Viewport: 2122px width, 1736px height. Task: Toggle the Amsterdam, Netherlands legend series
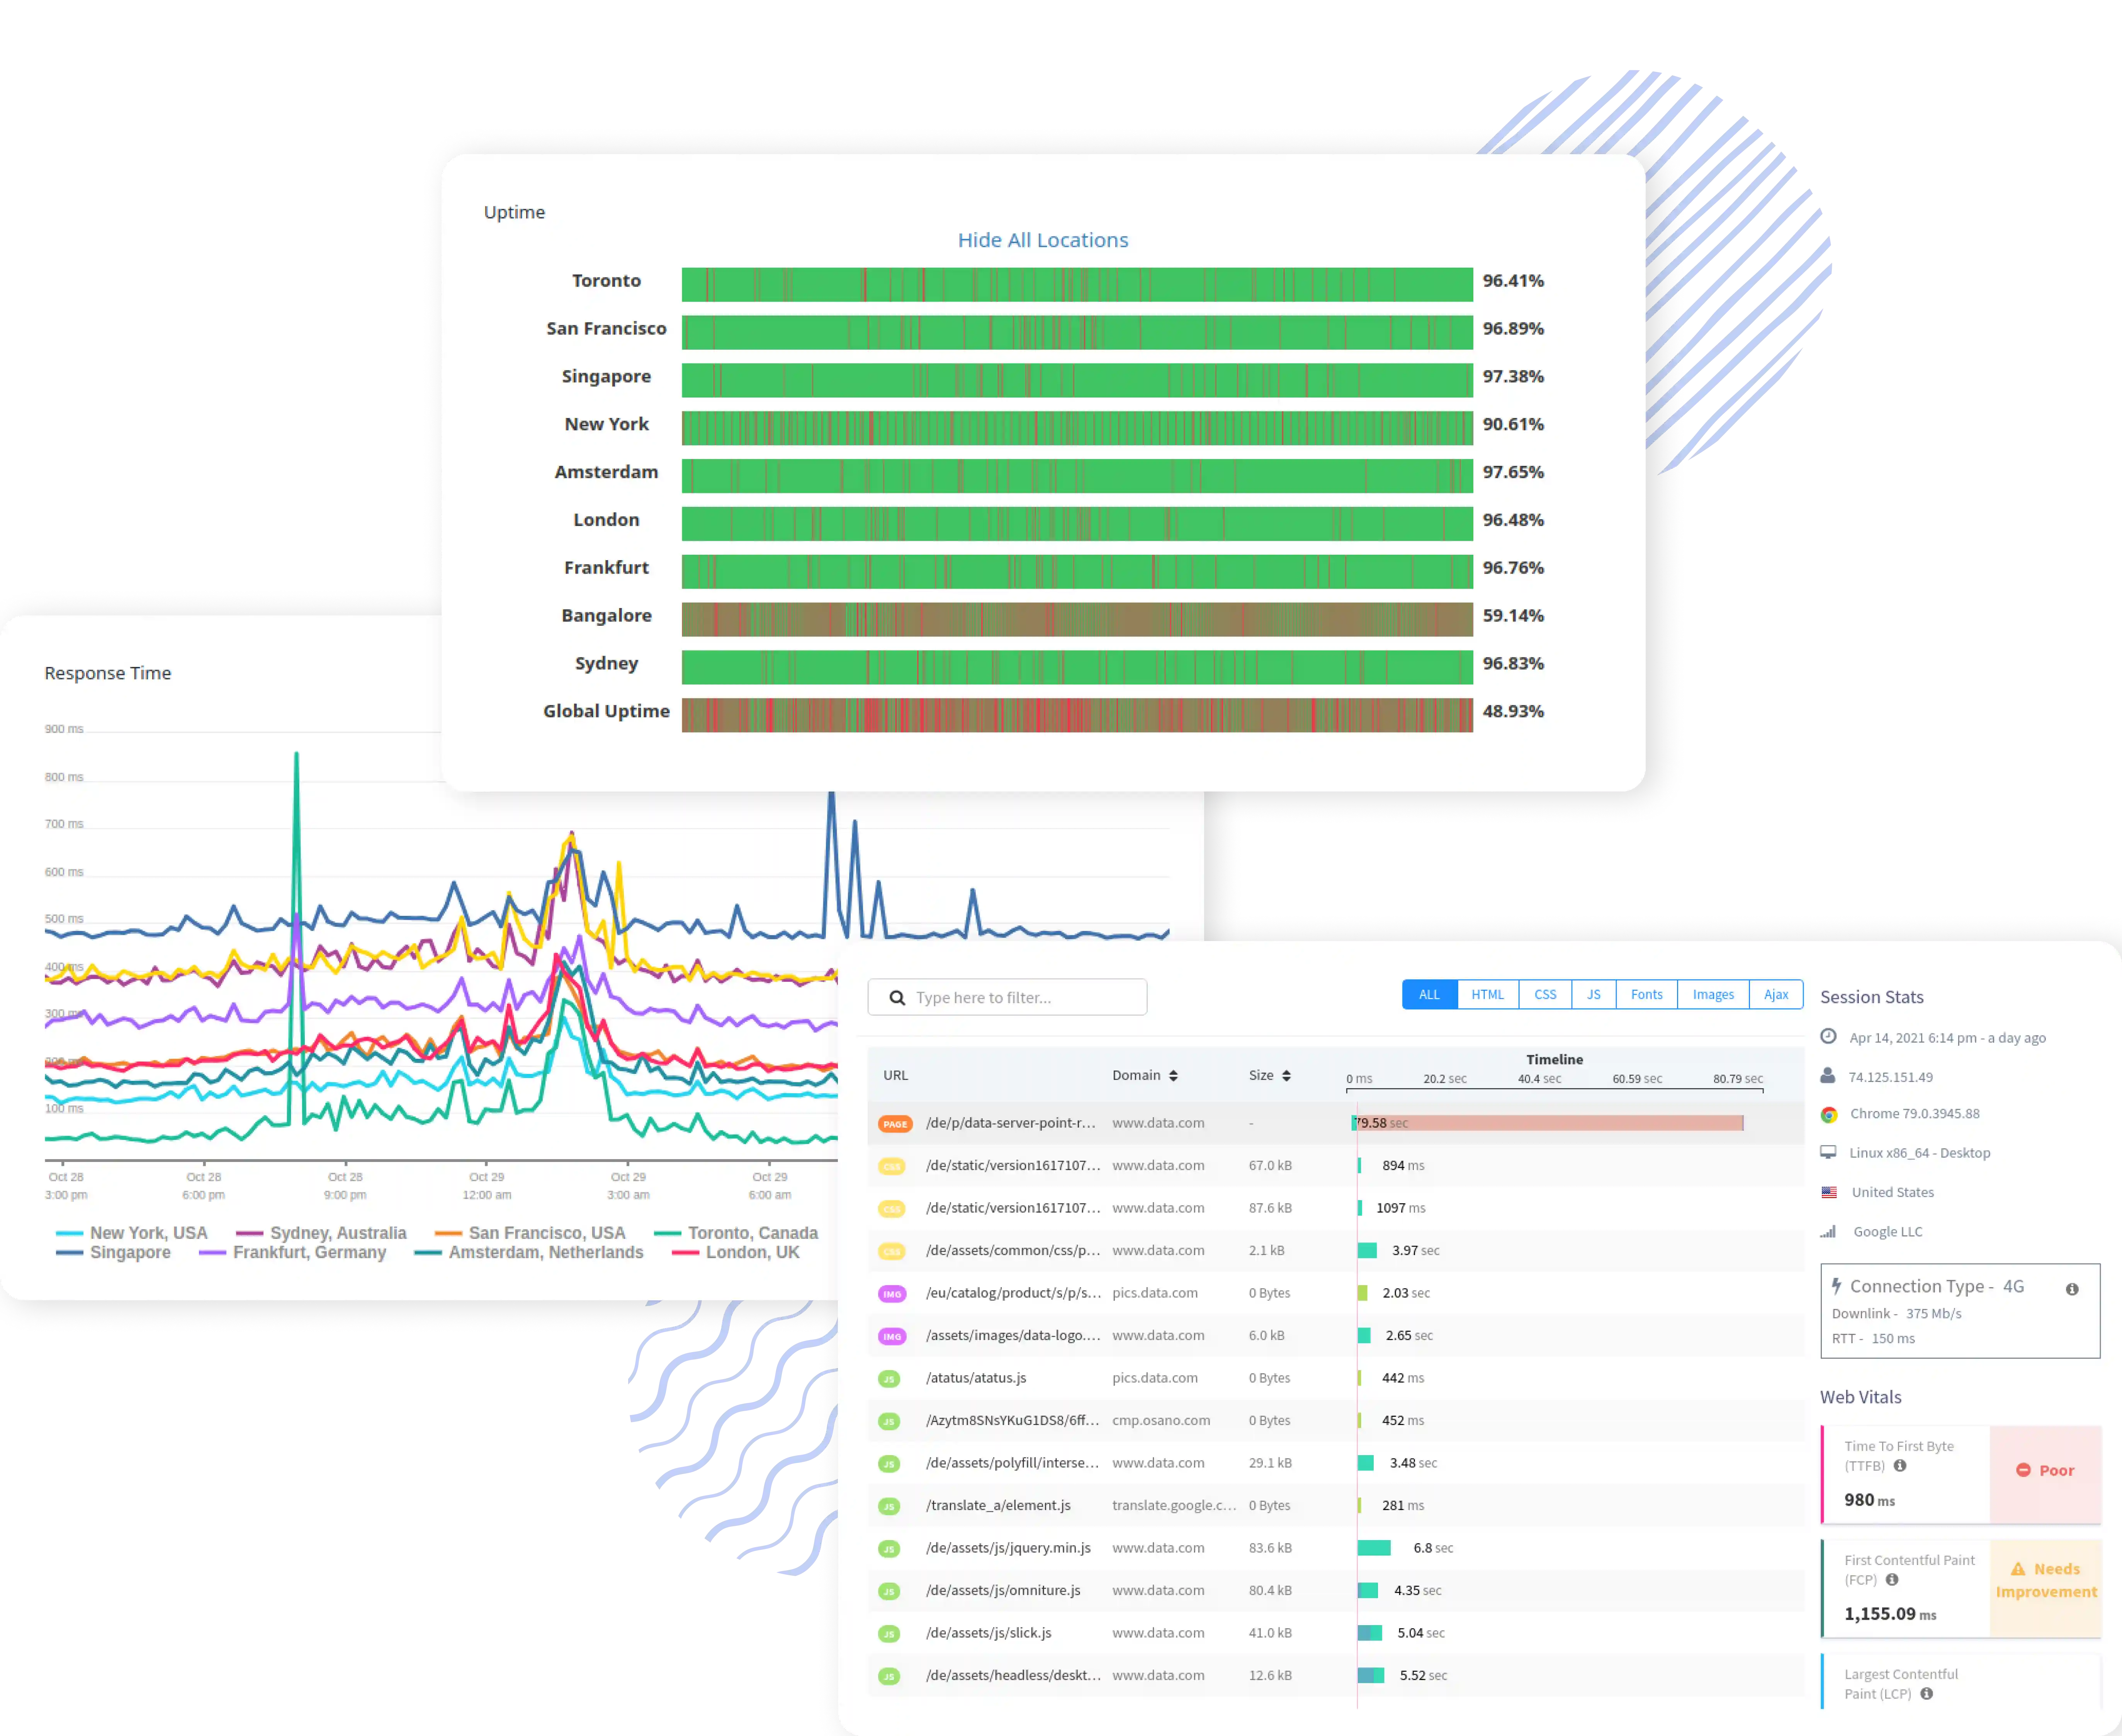[x=529, y=1252]
